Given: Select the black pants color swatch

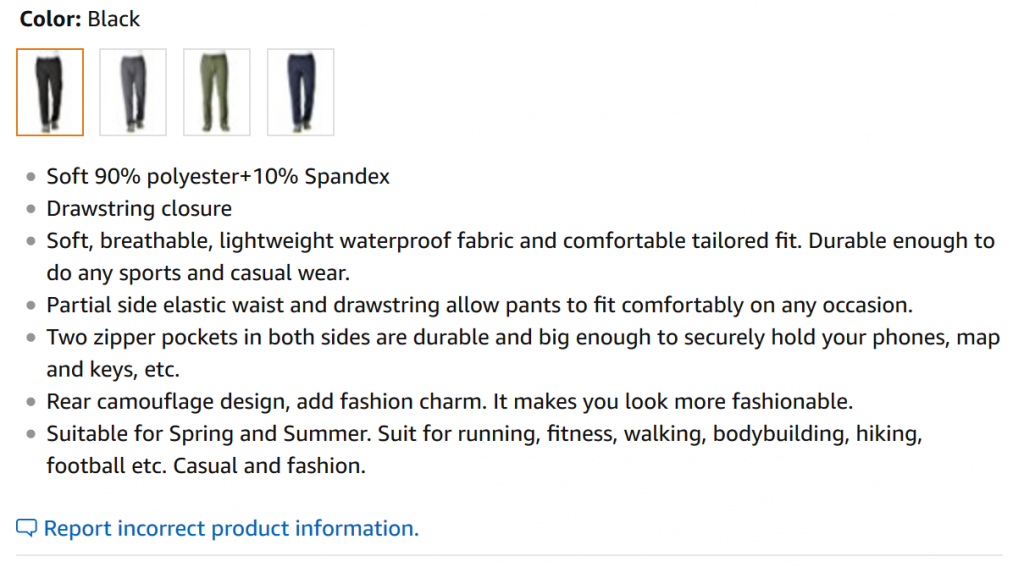Looking at the screenshot, I should point(50,92).
